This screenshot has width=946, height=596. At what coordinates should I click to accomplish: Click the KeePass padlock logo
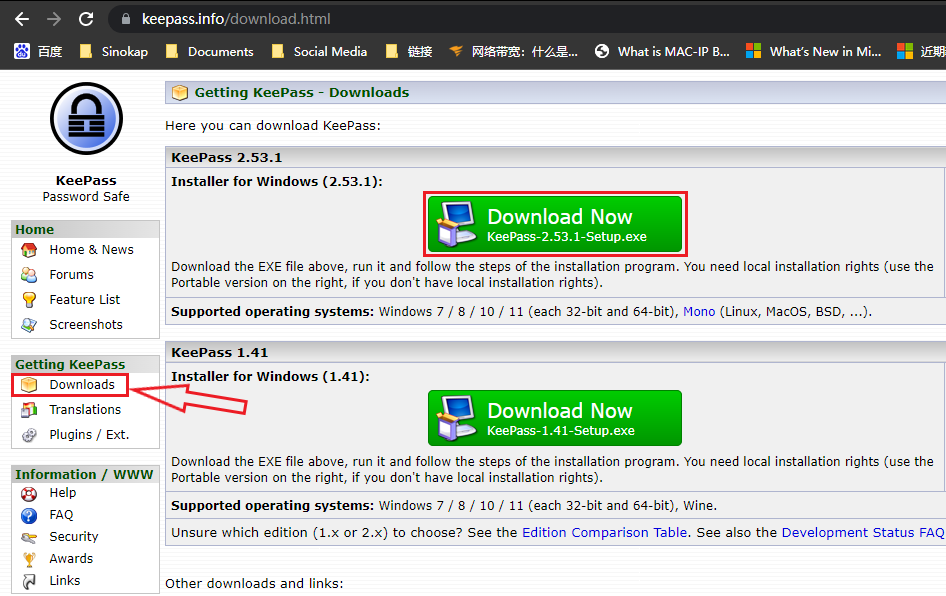click(x=86, y=119)
